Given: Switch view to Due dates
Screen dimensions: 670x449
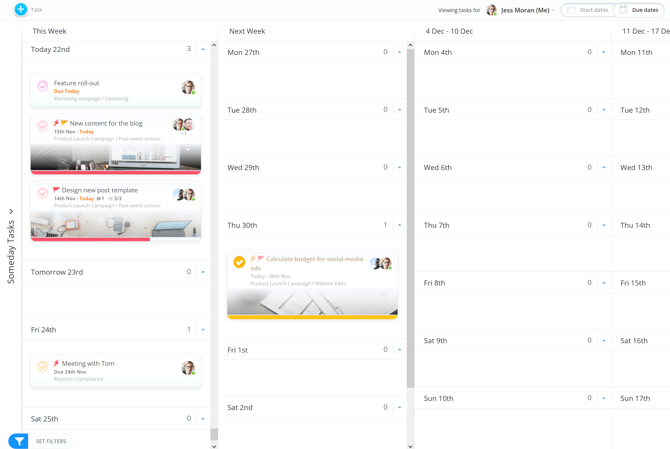Looking at the screenshot, I should (639, 10).
